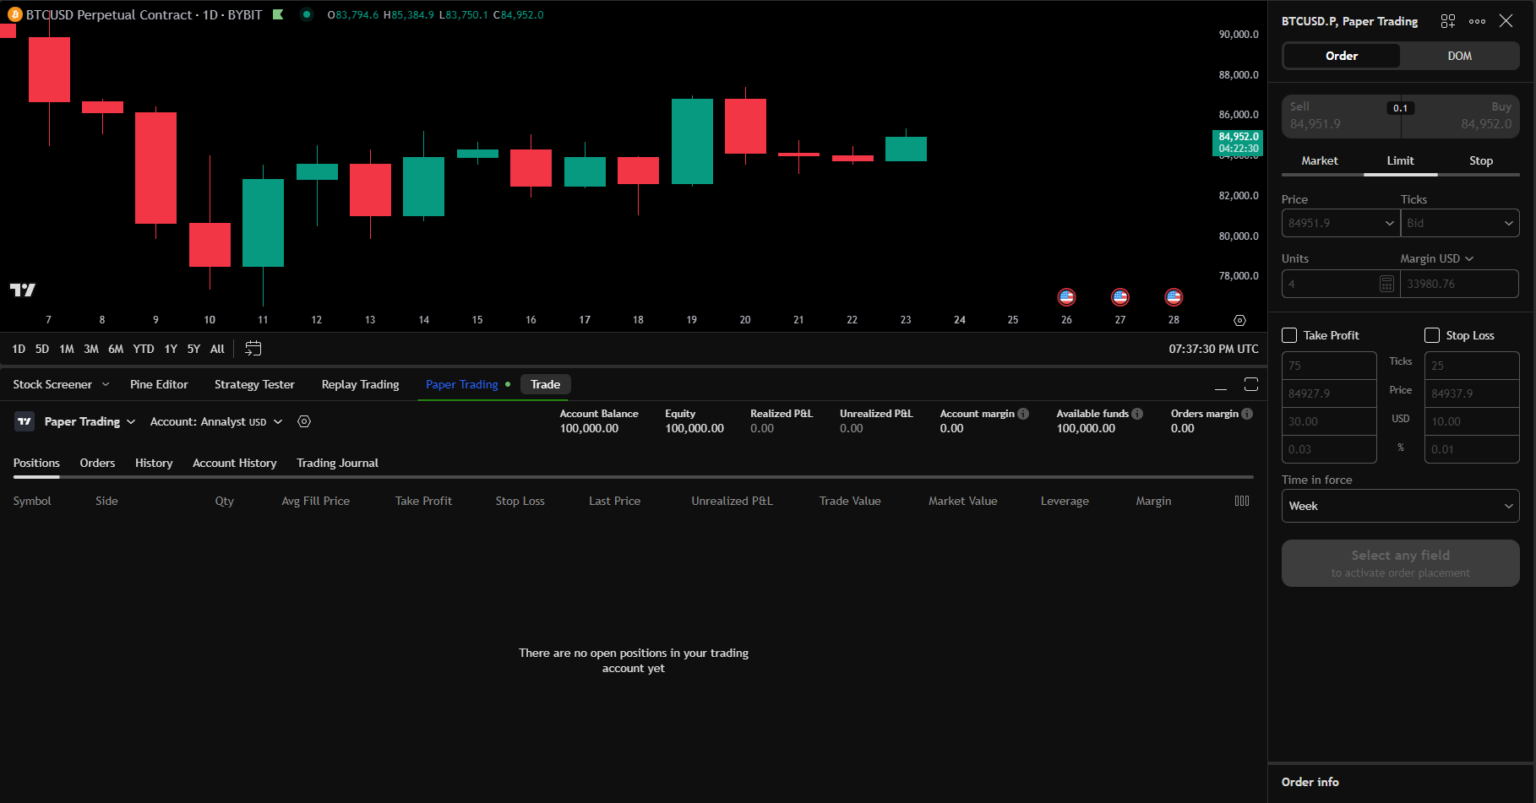Image resolution: width=1536 pixels, height=803 pixels.
Task: Open chart settings via the gear icon
Action: point(1239,320)
